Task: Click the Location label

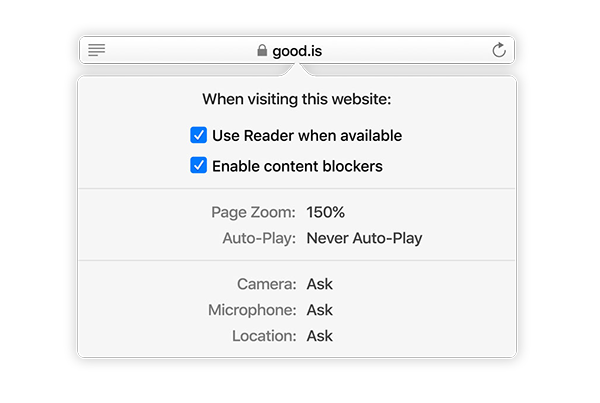Action: [263, 336]
